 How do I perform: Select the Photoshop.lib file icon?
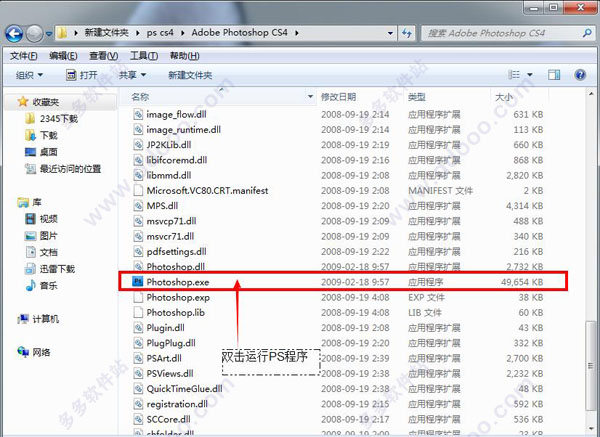[x=138, y=313]
